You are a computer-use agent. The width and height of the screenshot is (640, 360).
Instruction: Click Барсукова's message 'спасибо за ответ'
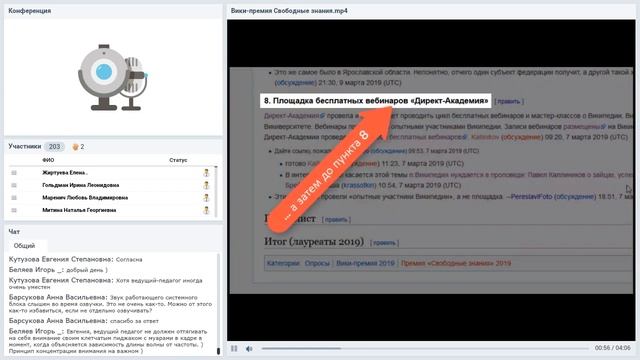(134, 321)
